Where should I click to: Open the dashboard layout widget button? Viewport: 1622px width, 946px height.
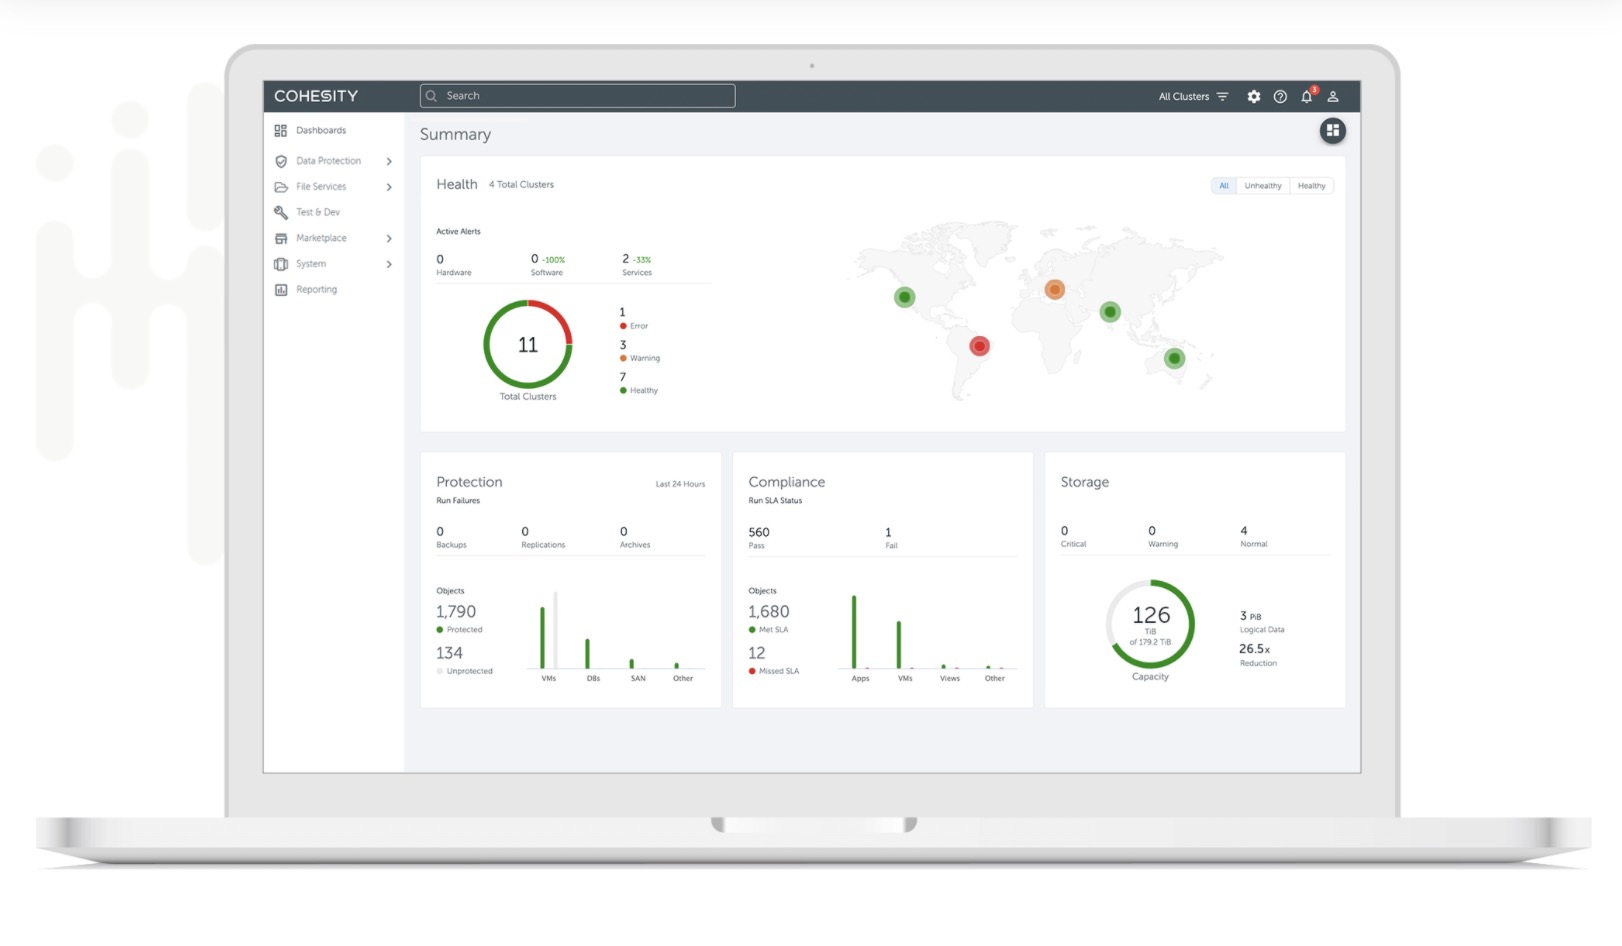click(1332, 130)
